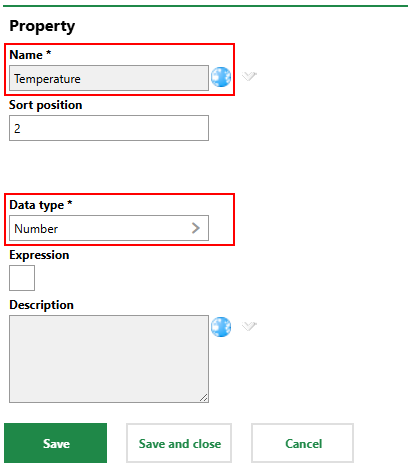Click the Description label

pyautogui.click(x=42, y=305)
